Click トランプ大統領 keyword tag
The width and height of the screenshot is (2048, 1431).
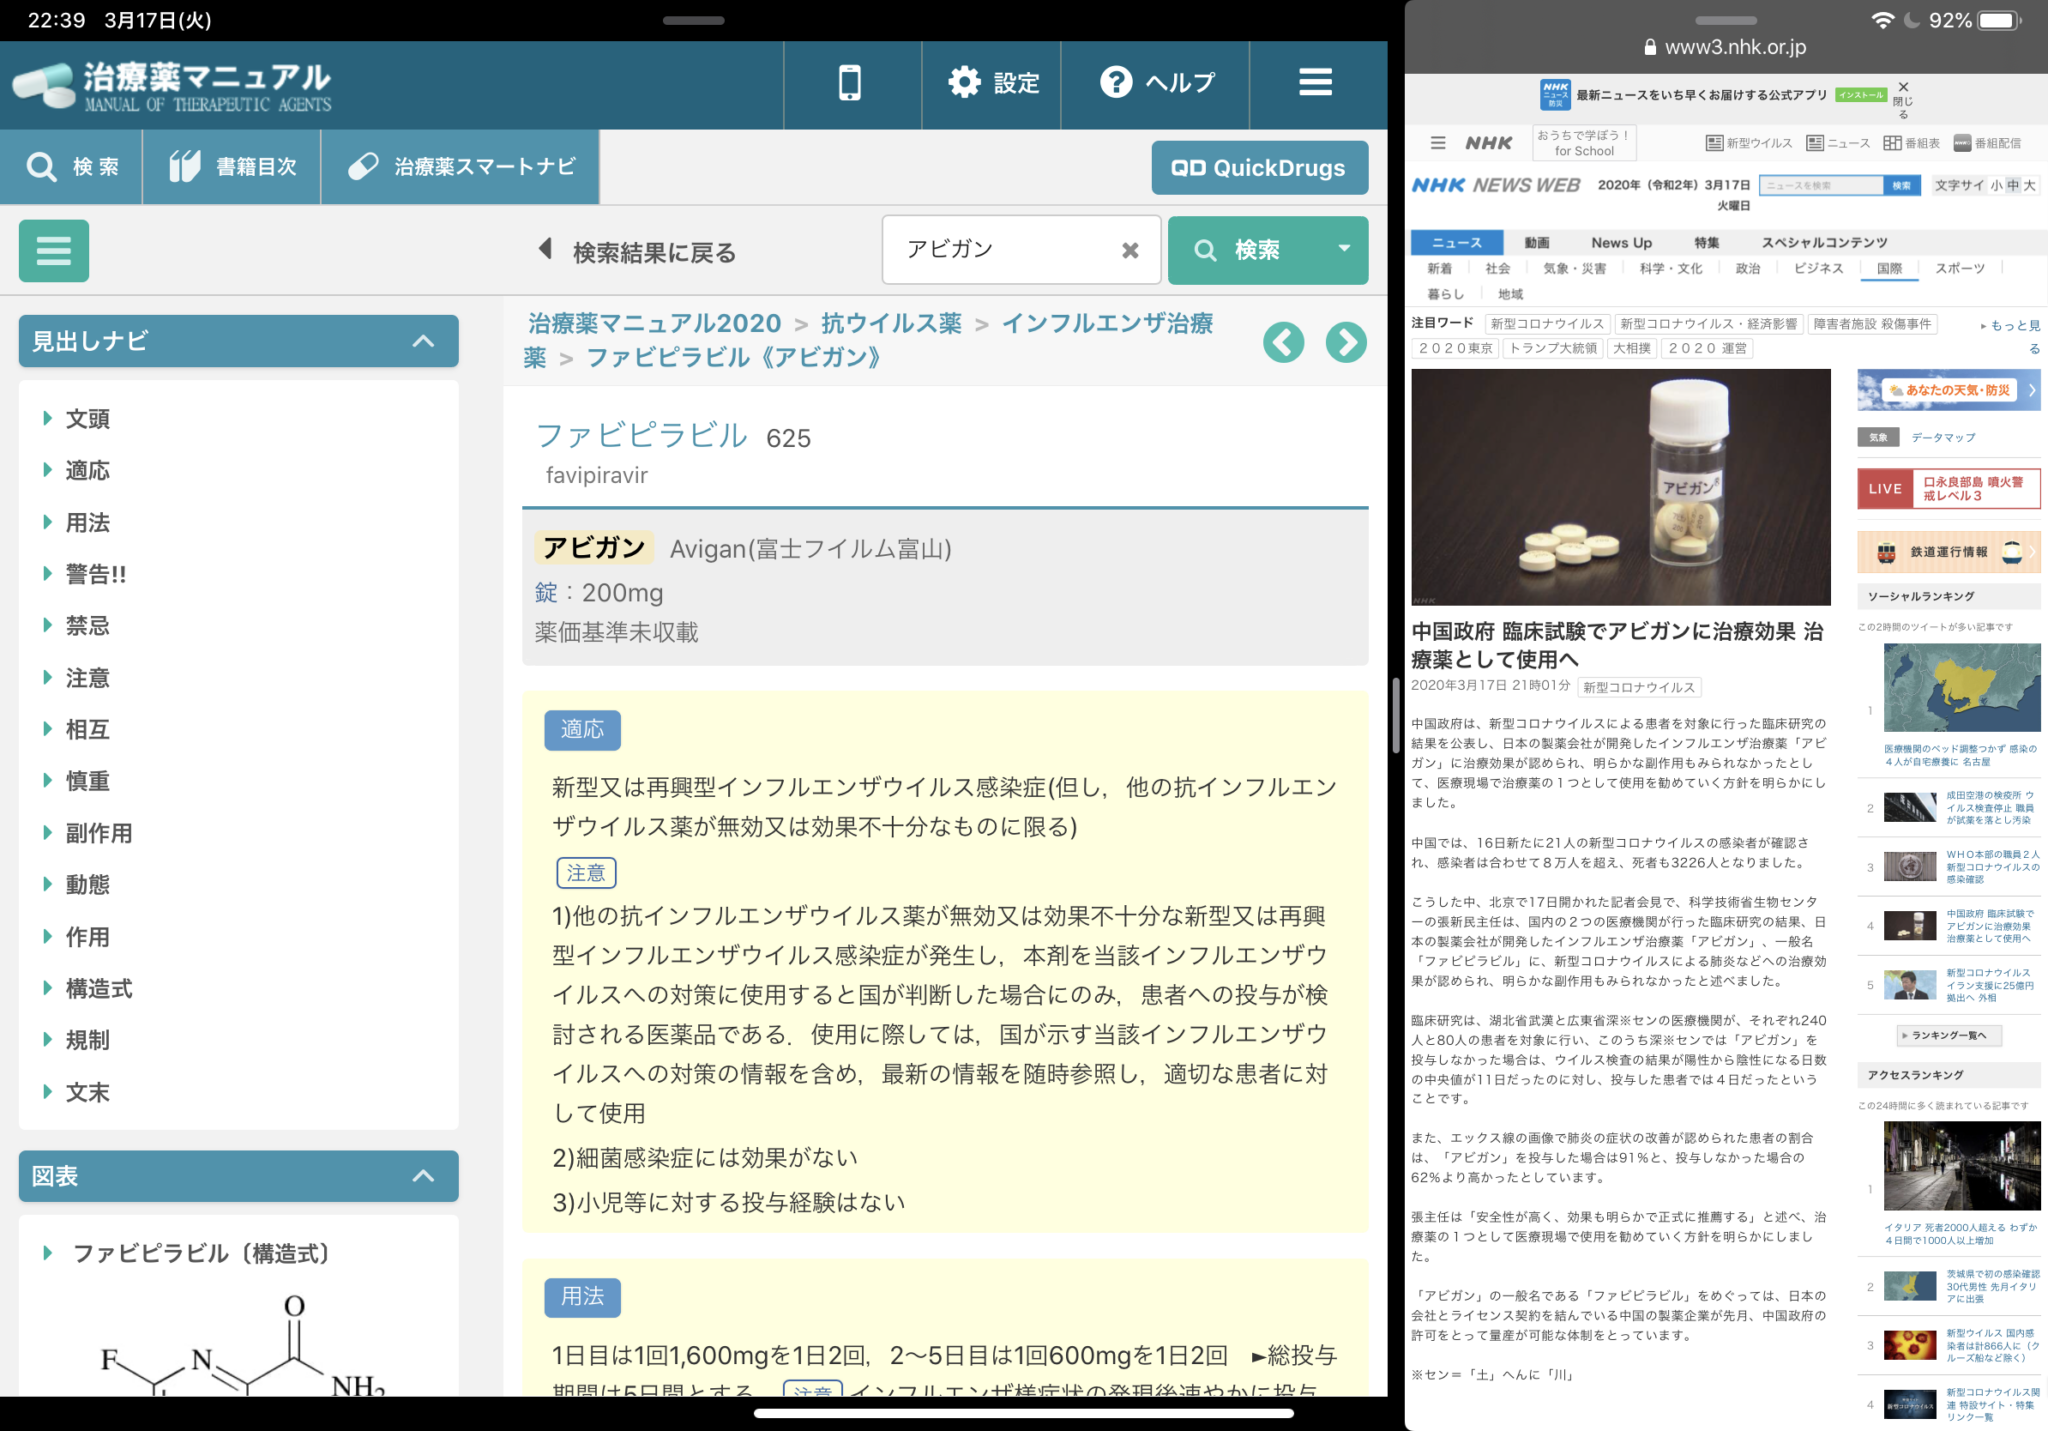coord(1553,348)
